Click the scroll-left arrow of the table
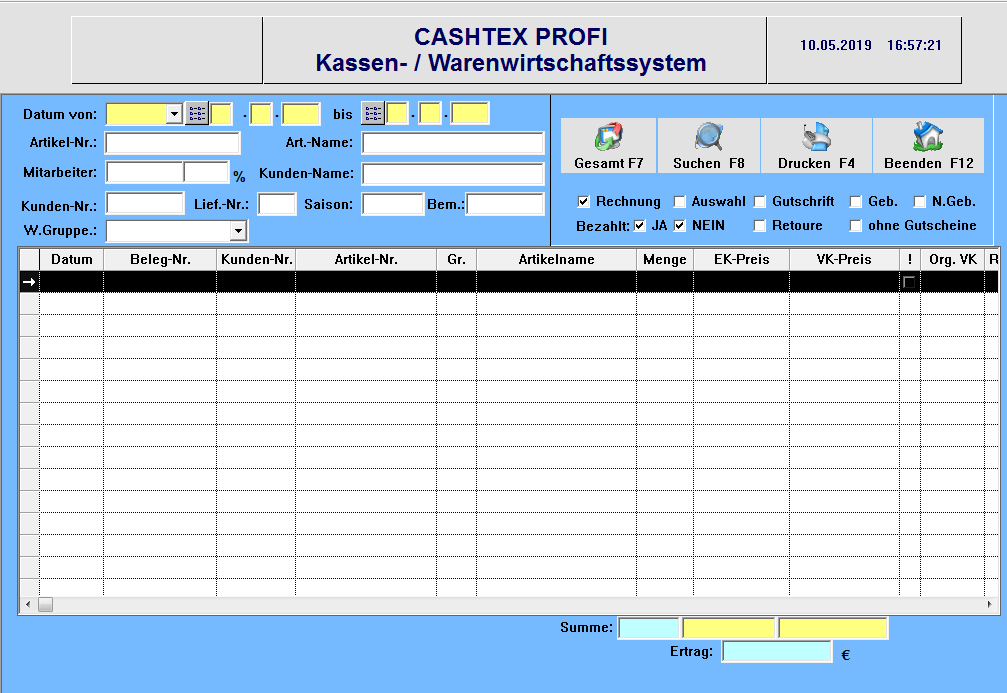Image resolution: width=1007 pixels, height=693 pixels. coord(28,604)
